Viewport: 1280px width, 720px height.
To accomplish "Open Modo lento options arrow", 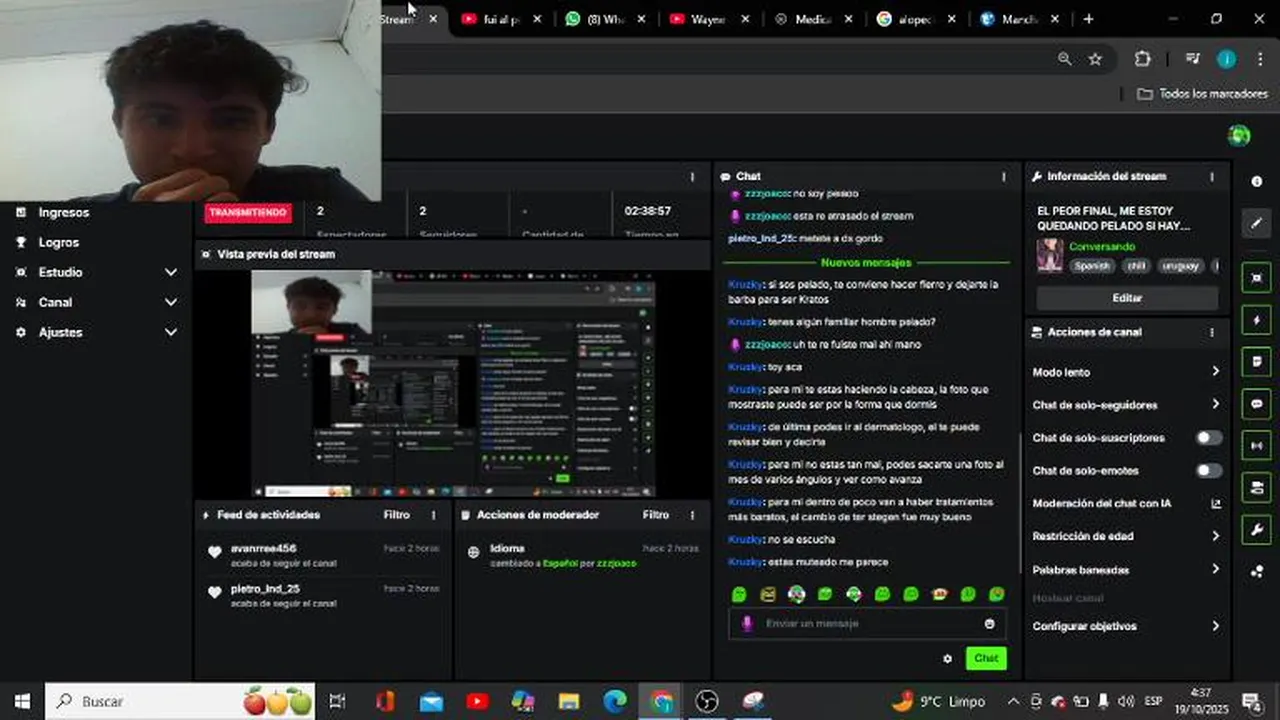I will (x=1216, y=372).
